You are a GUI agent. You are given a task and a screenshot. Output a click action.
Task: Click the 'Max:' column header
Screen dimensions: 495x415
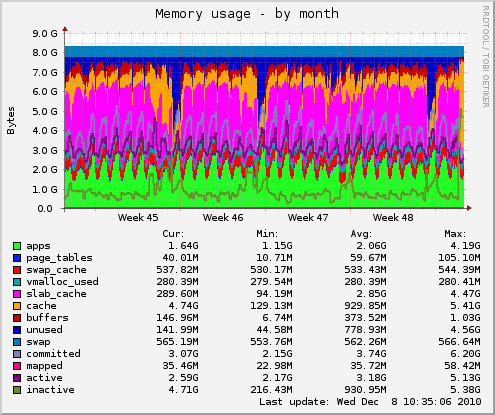pos(455,234)
